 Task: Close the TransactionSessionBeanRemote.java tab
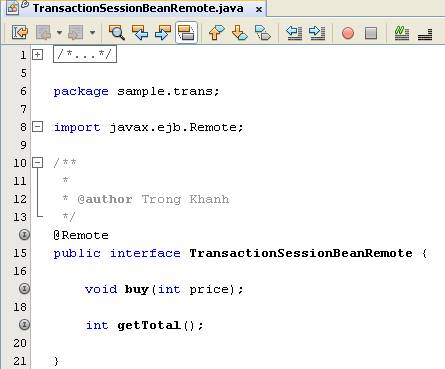(259, 9)
